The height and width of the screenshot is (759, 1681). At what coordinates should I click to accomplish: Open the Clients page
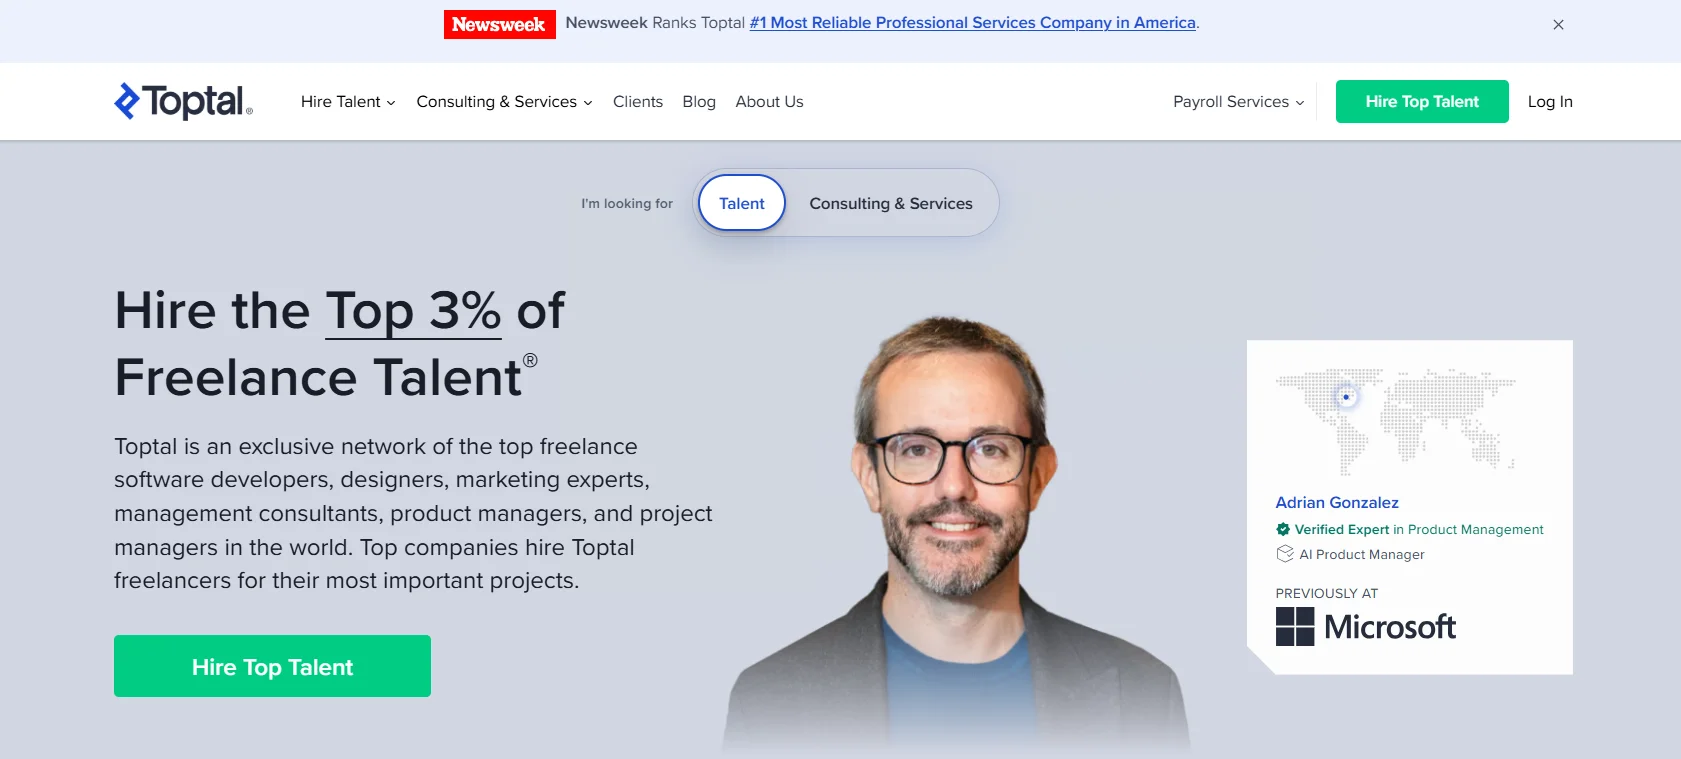point(638,102)
